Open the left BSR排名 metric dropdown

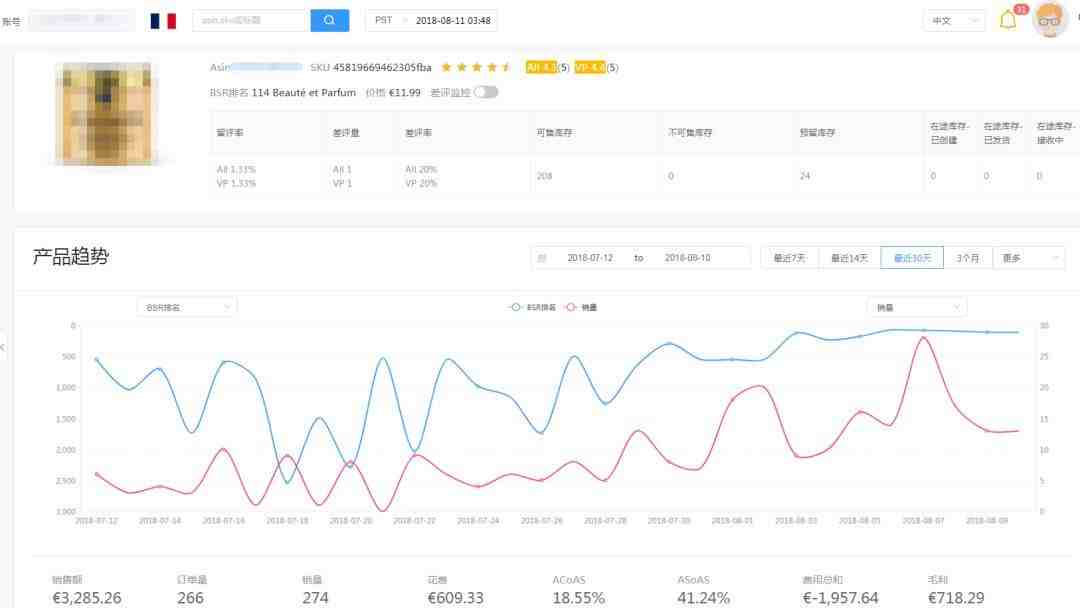pos(187,307)
